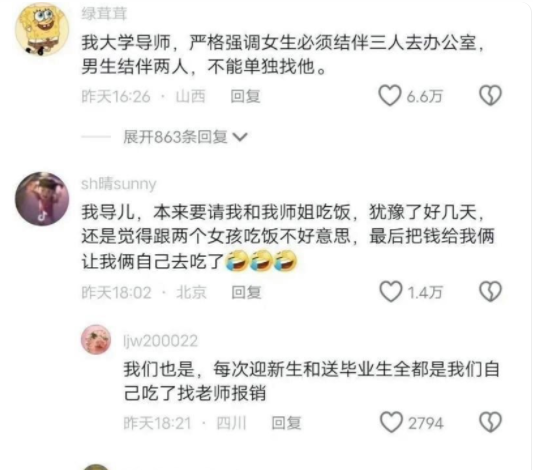533x470 pixels.
Task: Select the 6.6万 like count
Action: click(424, 97)
